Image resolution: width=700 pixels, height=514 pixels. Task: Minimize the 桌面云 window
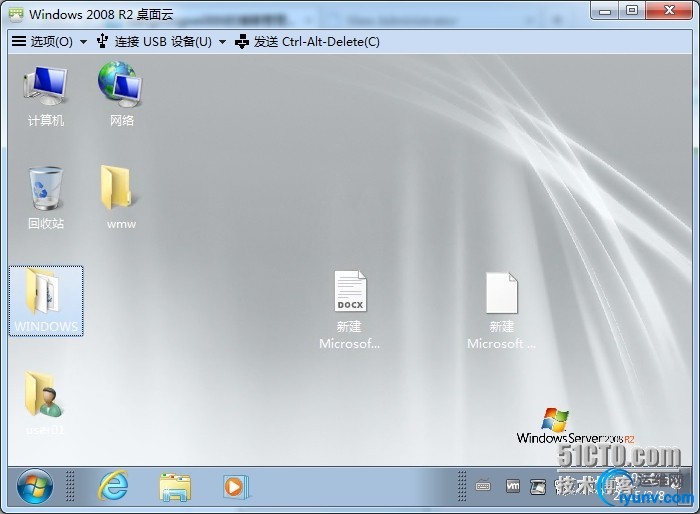tap(605, 11)
